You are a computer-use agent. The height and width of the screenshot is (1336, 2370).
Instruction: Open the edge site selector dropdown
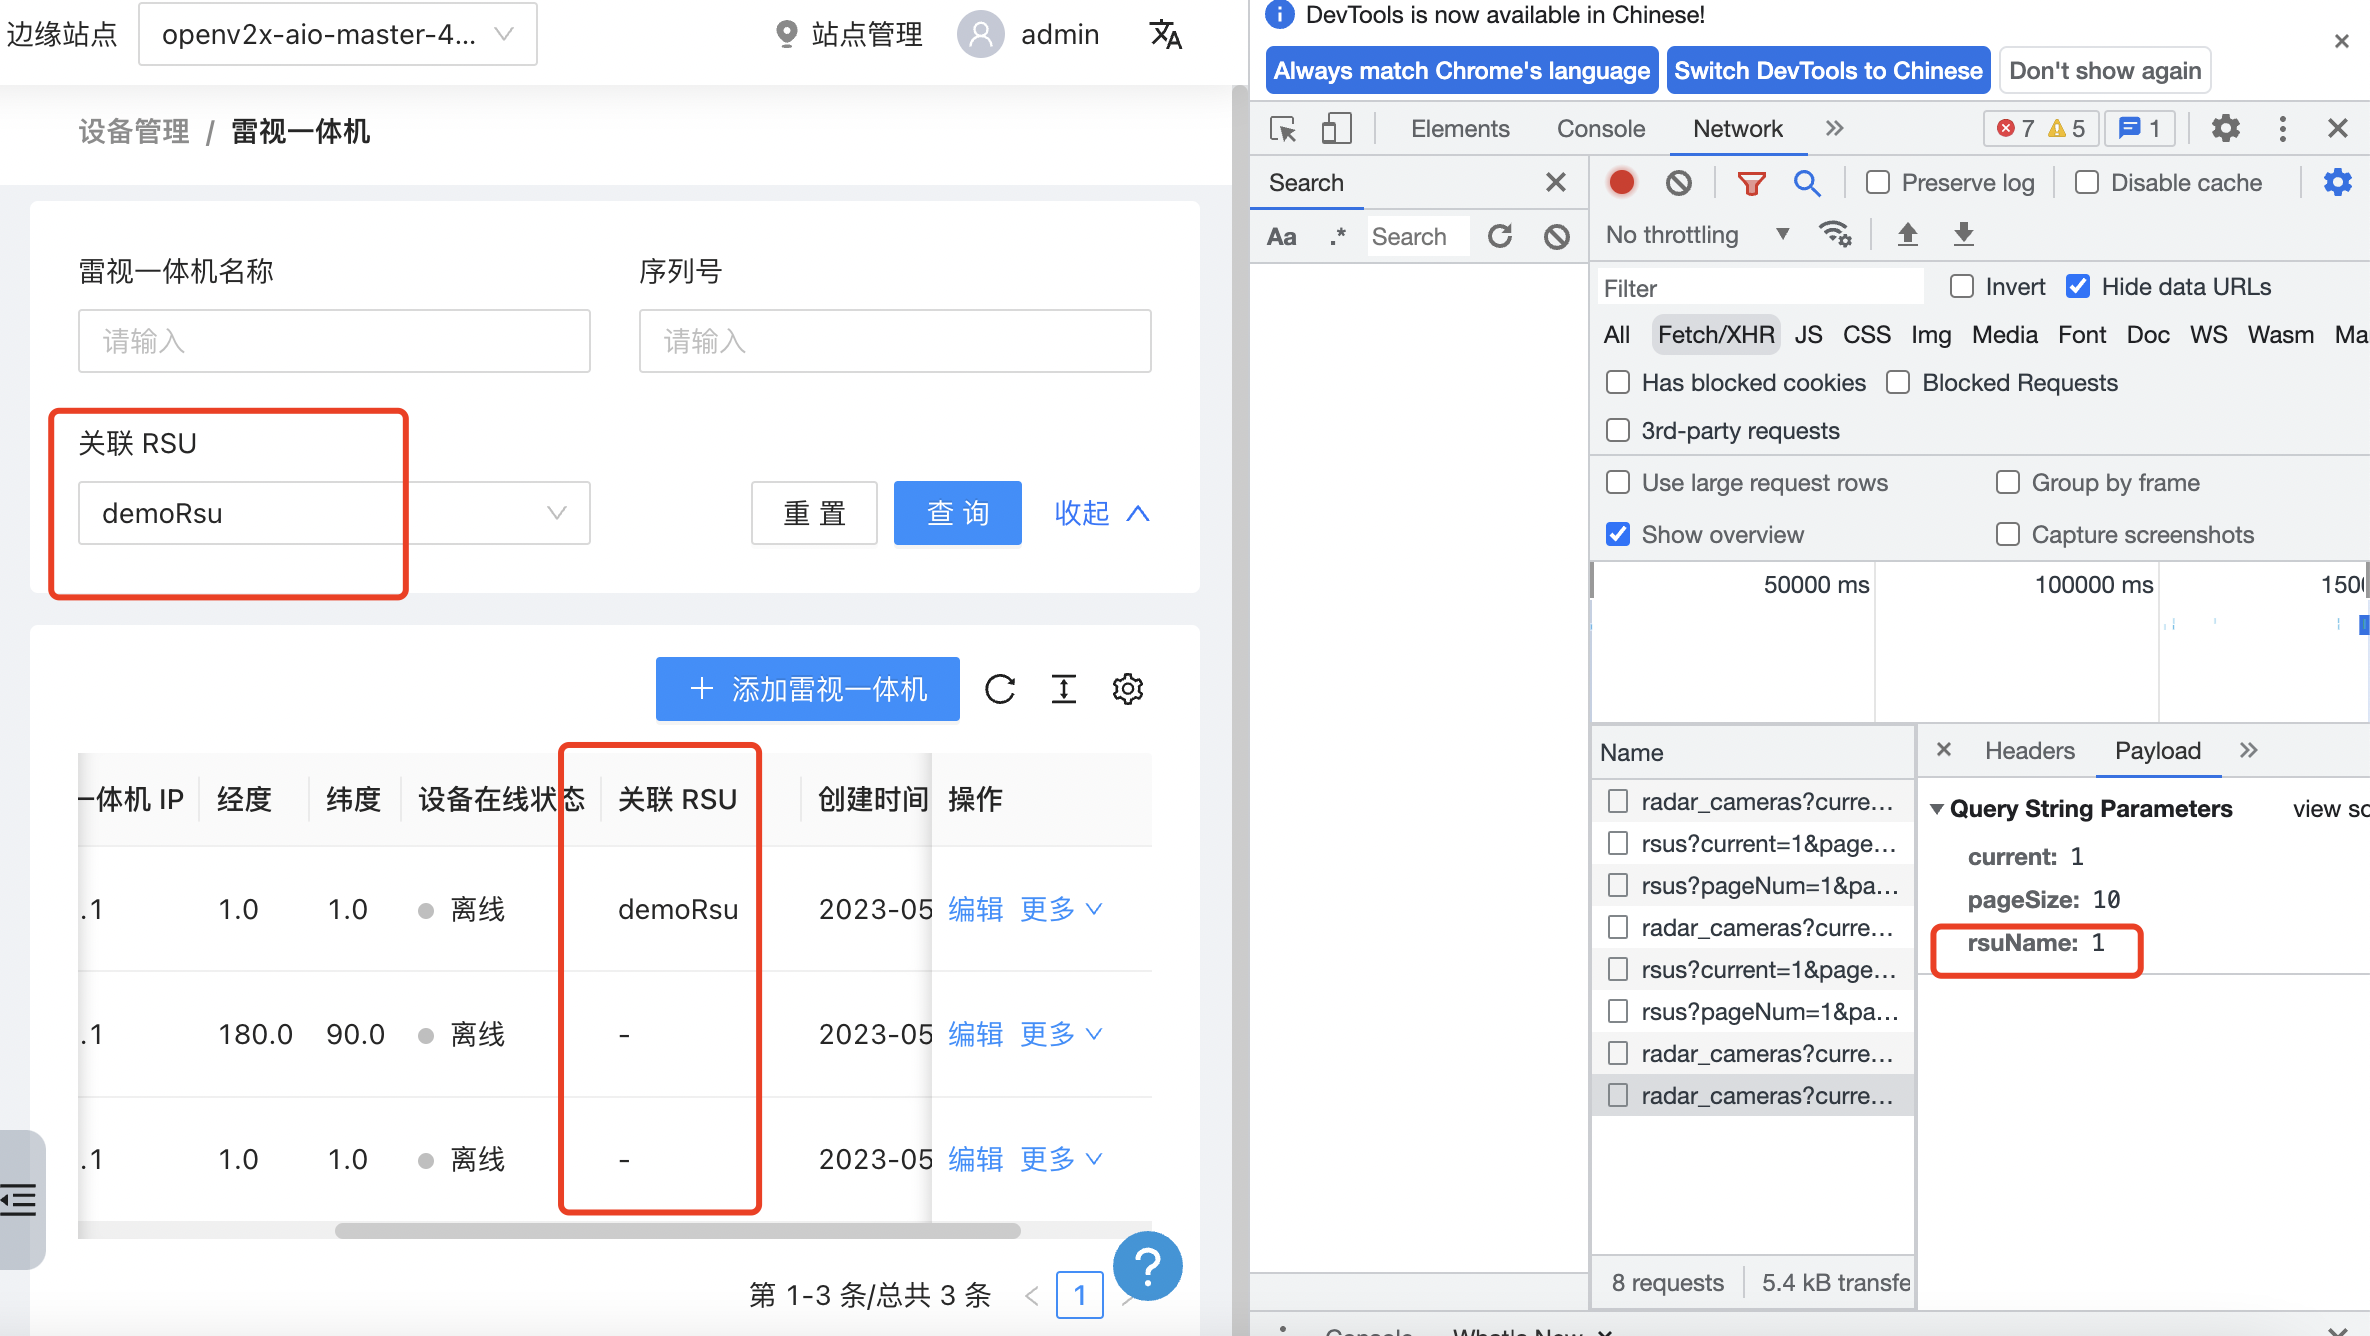[338, 33]
